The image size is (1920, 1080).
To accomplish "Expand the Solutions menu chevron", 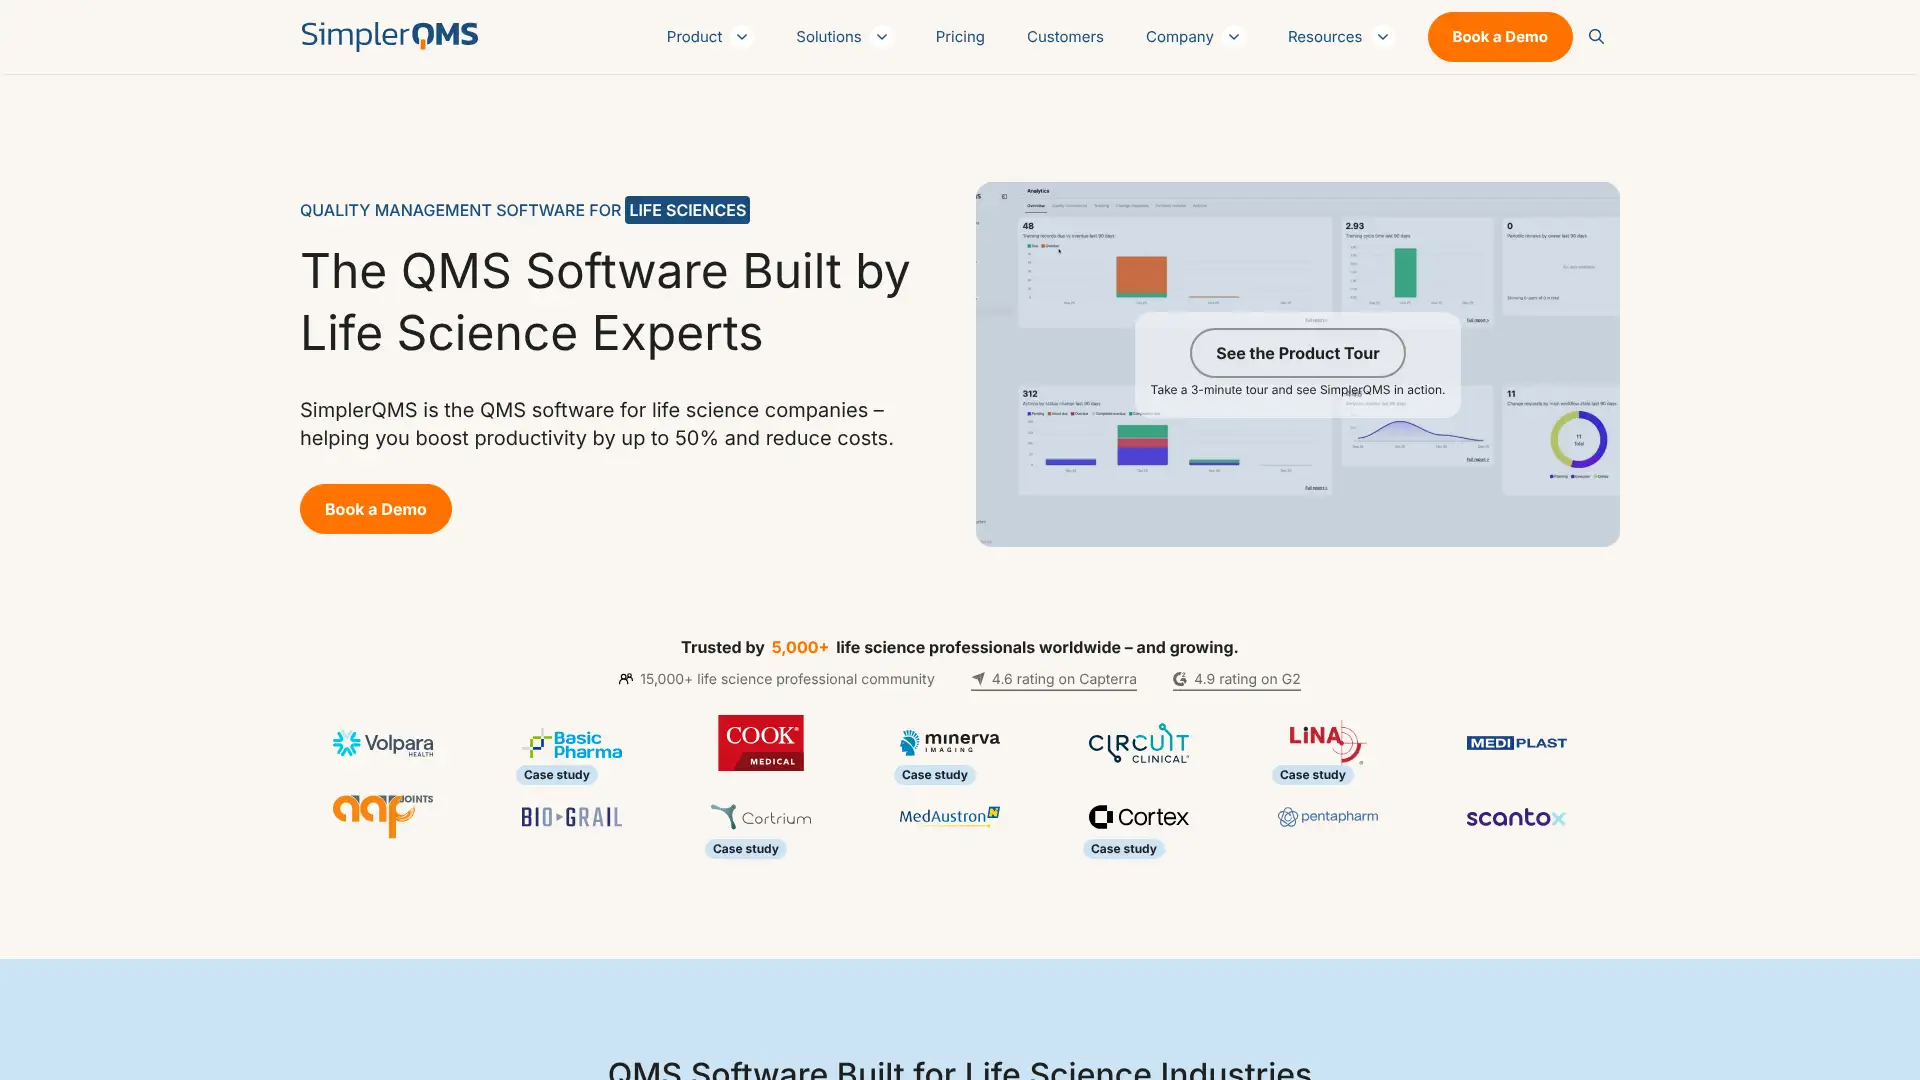I will (x=881, y=37).
